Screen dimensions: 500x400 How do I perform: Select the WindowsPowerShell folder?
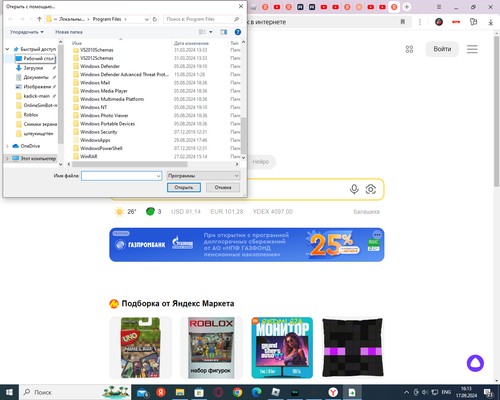pyautogui.click(x=101, y=148)
